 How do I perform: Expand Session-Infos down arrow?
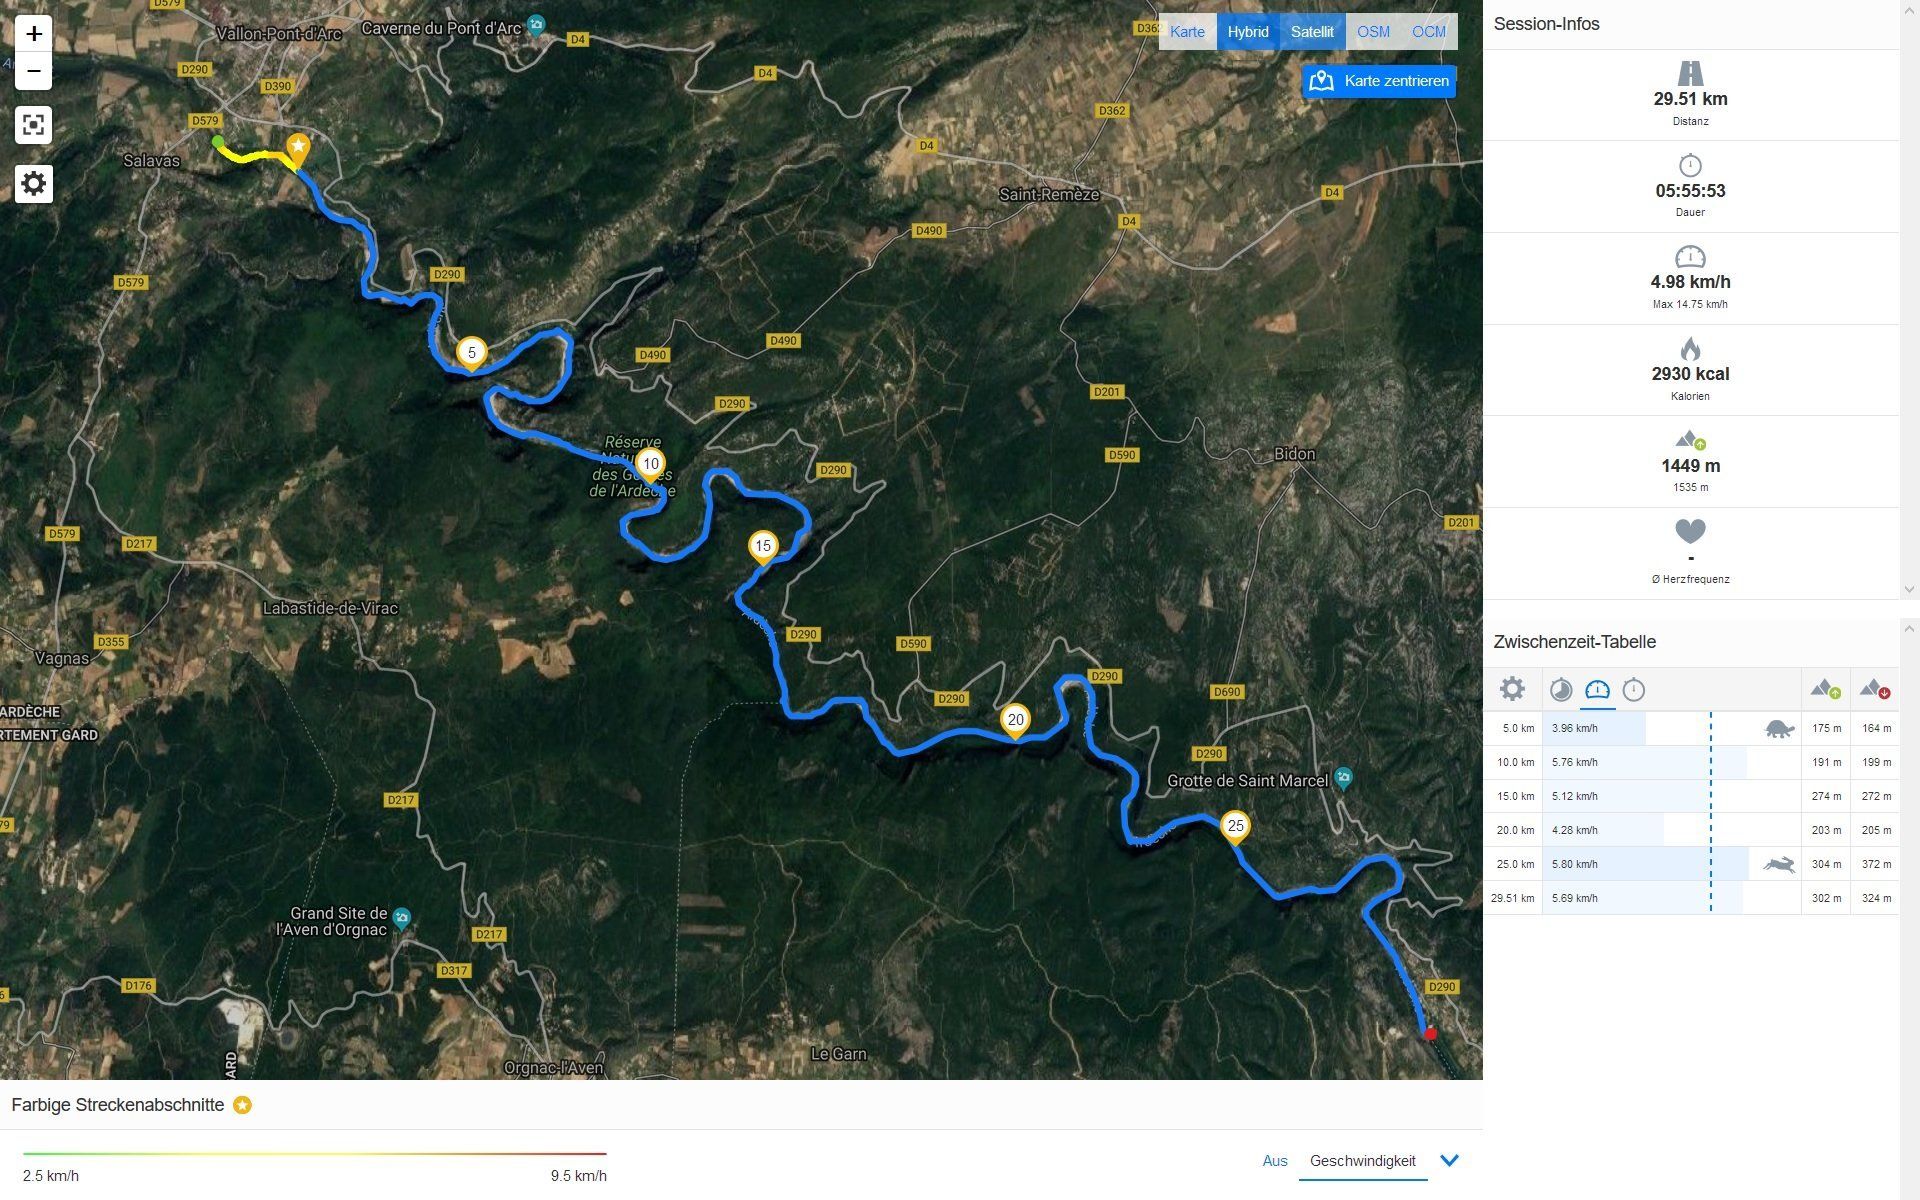click(1908, 589)
